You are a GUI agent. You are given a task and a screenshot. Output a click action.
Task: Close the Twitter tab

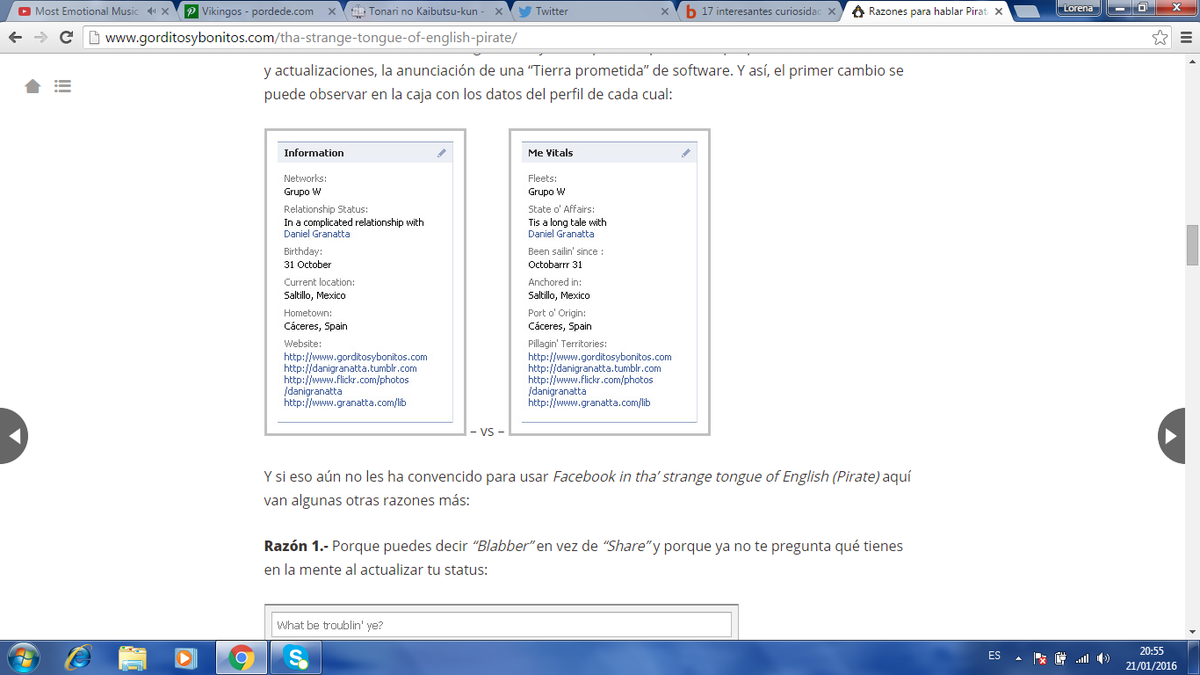[x=665, y=11]
